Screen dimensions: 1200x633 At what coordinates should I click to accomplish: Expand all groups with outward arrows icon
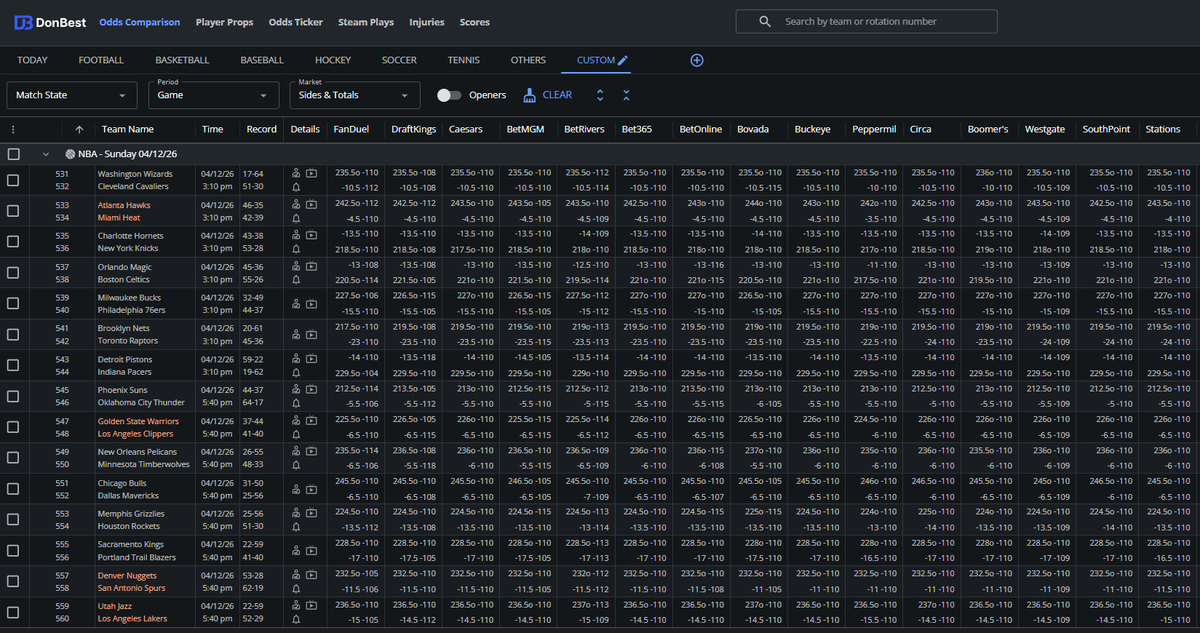click(600, 95)
